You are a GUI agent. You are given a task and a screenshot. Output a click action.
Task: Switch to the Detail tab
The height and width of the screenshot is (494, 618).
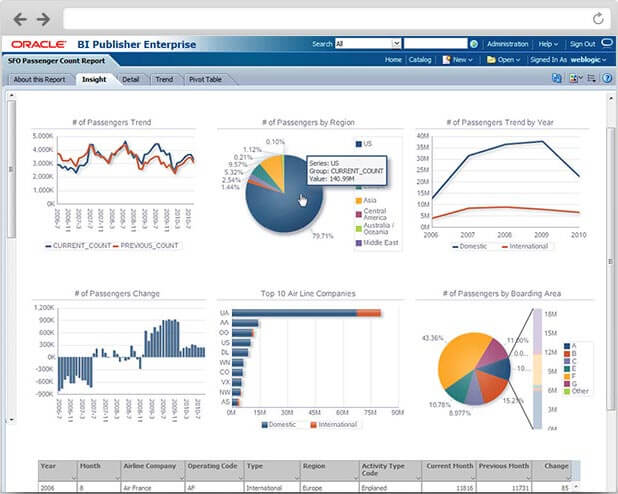tap(130, 79)
